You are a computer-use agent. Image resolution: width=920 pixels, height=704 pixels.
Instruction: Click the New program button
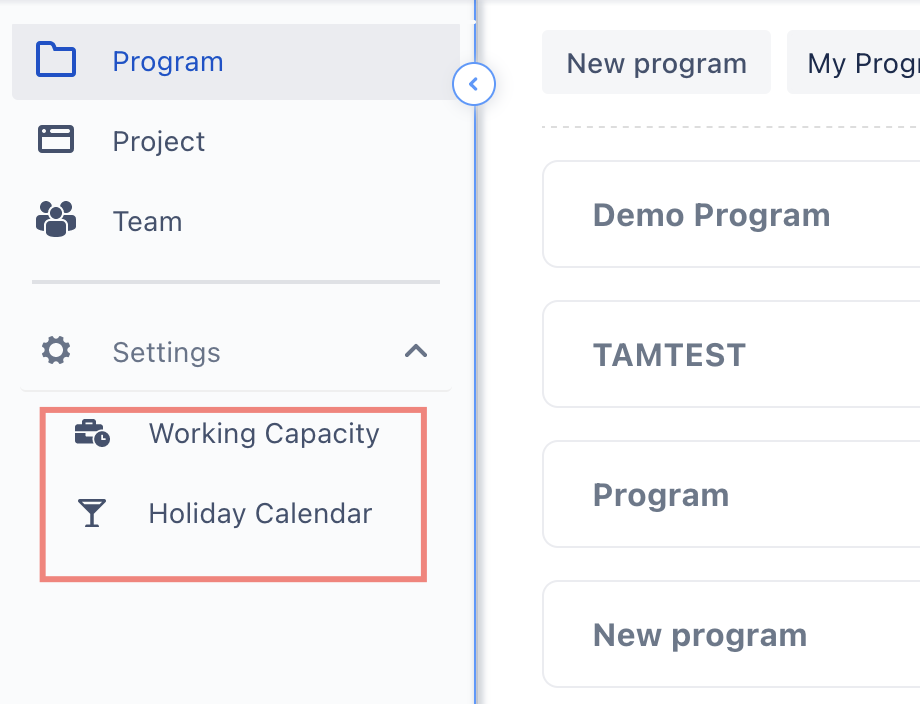click(x=656, y=62)
